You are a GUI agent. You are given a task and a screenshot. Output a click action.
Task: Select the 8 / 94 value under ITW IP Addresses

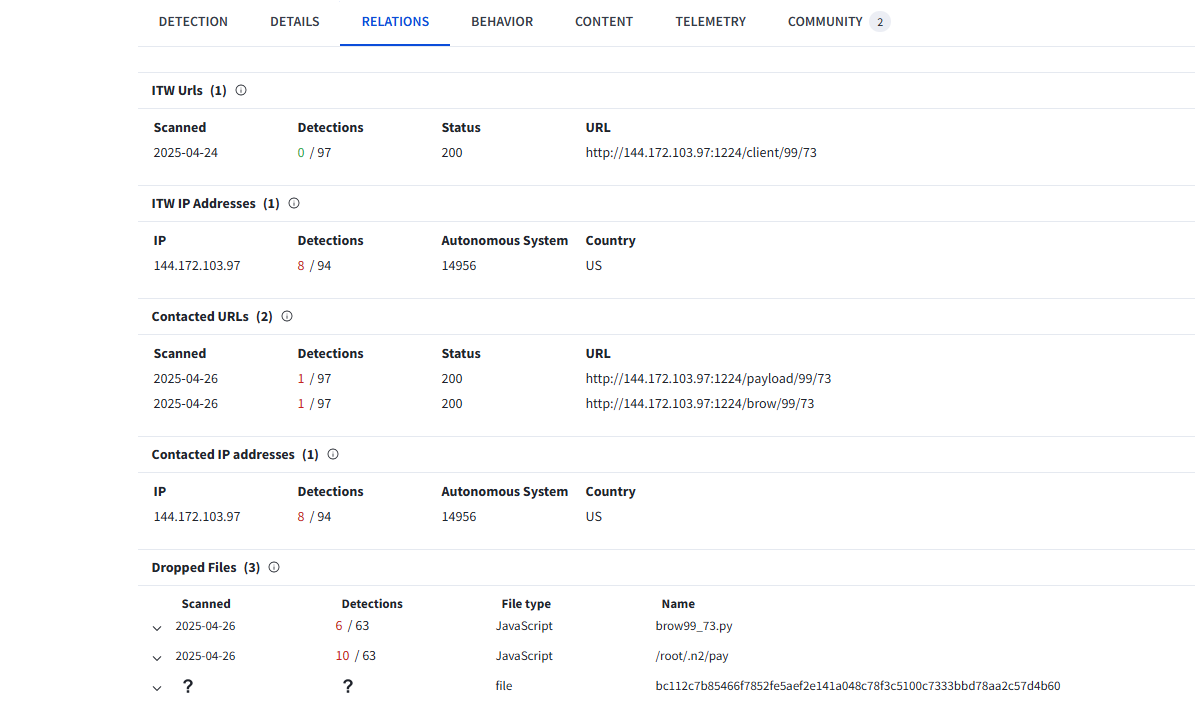pos(314,266)
